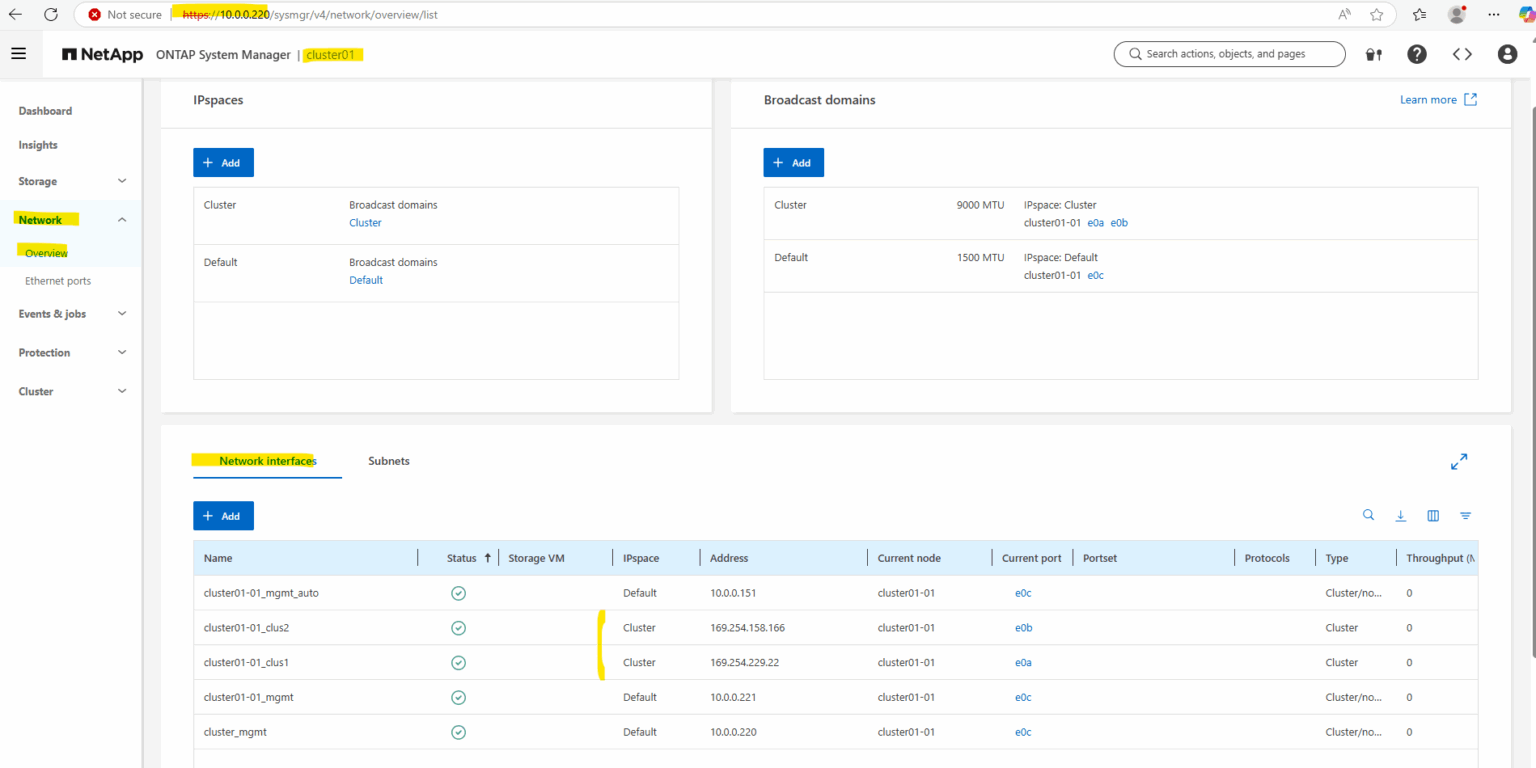The image size is (1536, 768).
Task: Open the filter icon above the table
Action: coord(1465,515)
